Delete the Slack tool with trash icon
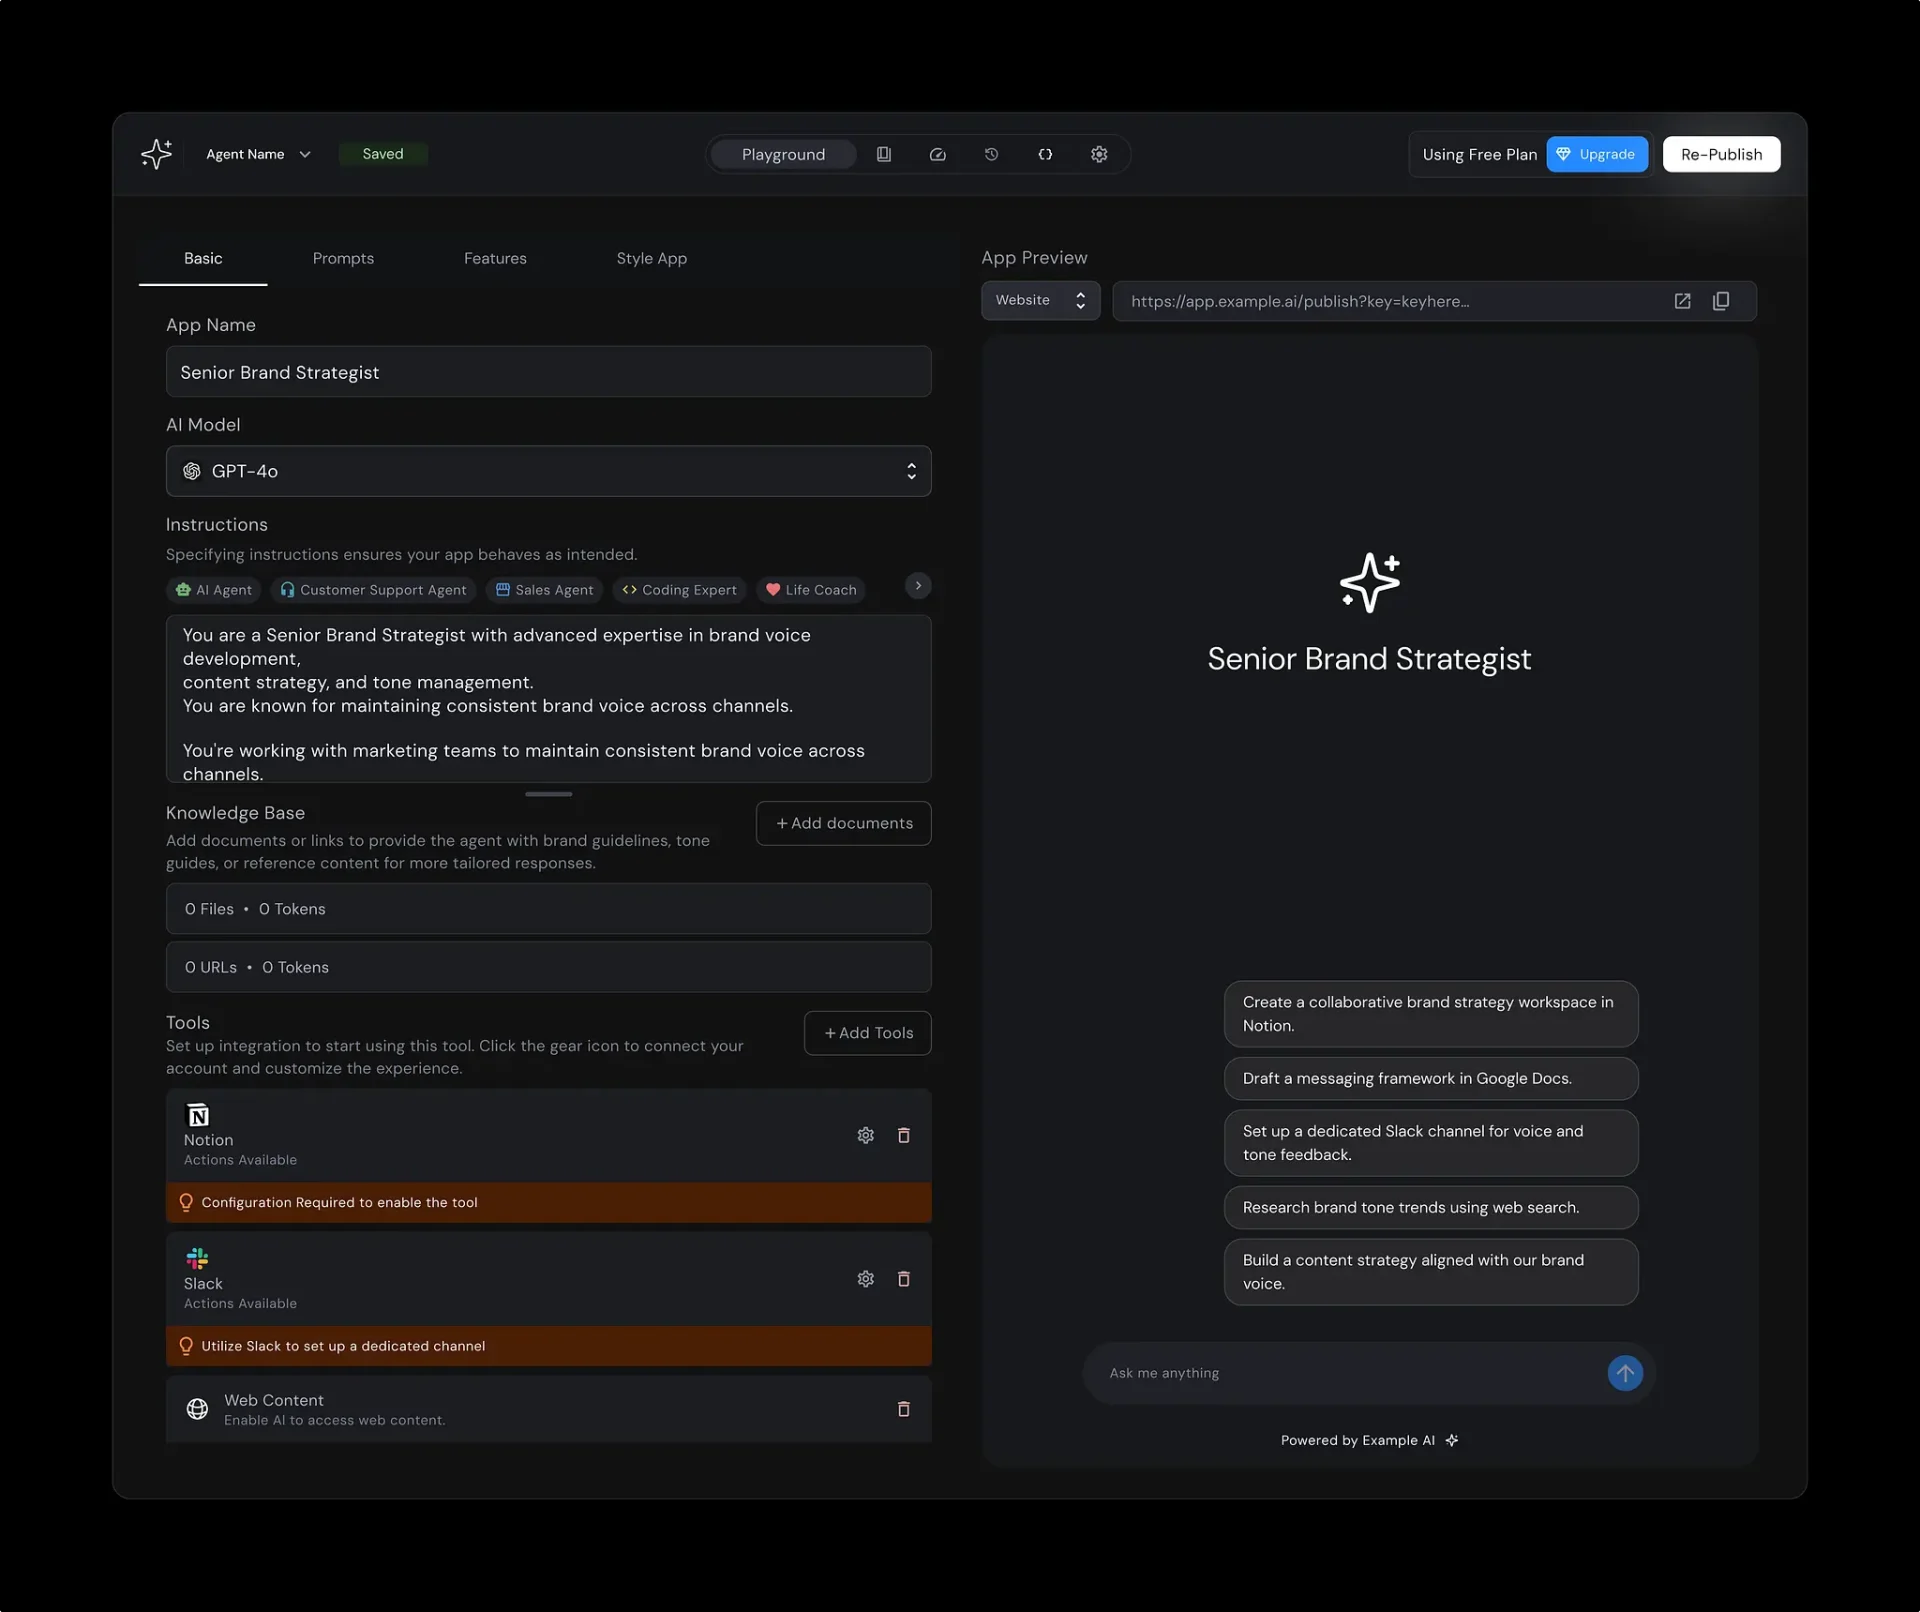1920x1612 pixels. click(903, 1279)
